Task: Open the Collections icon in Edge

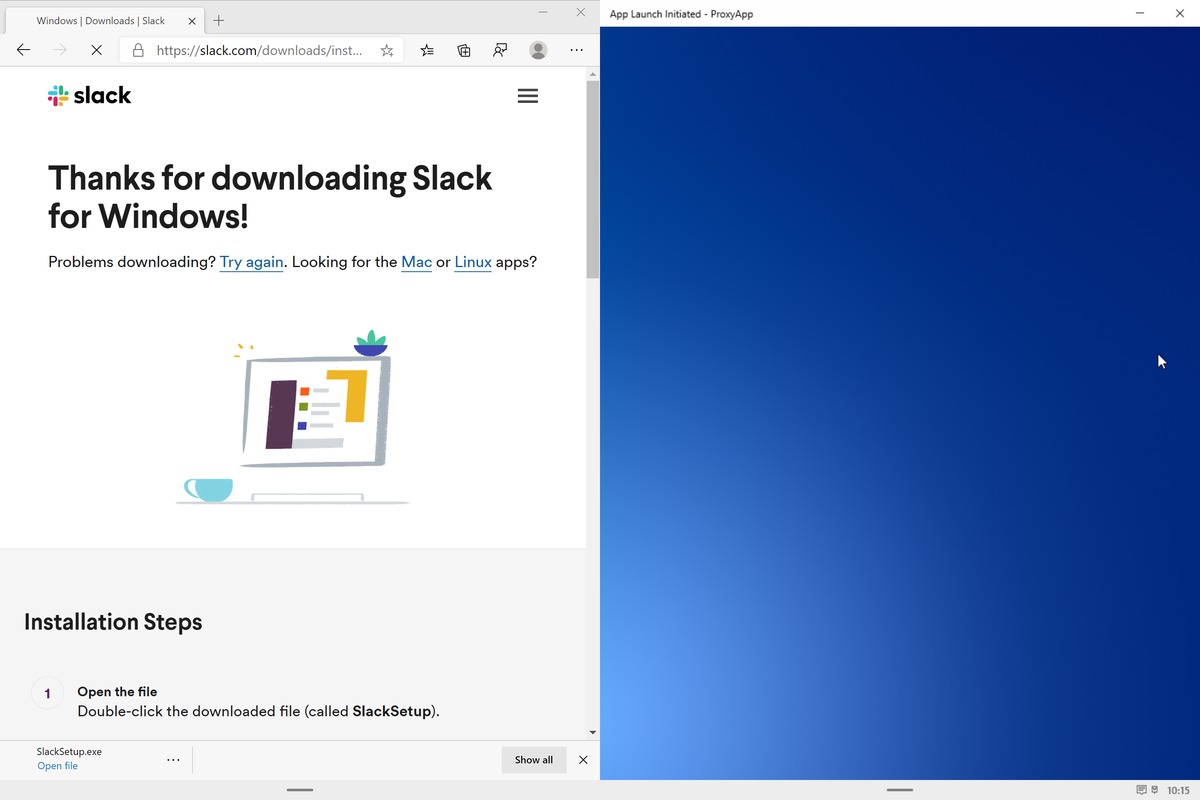Action: point(464,50)
